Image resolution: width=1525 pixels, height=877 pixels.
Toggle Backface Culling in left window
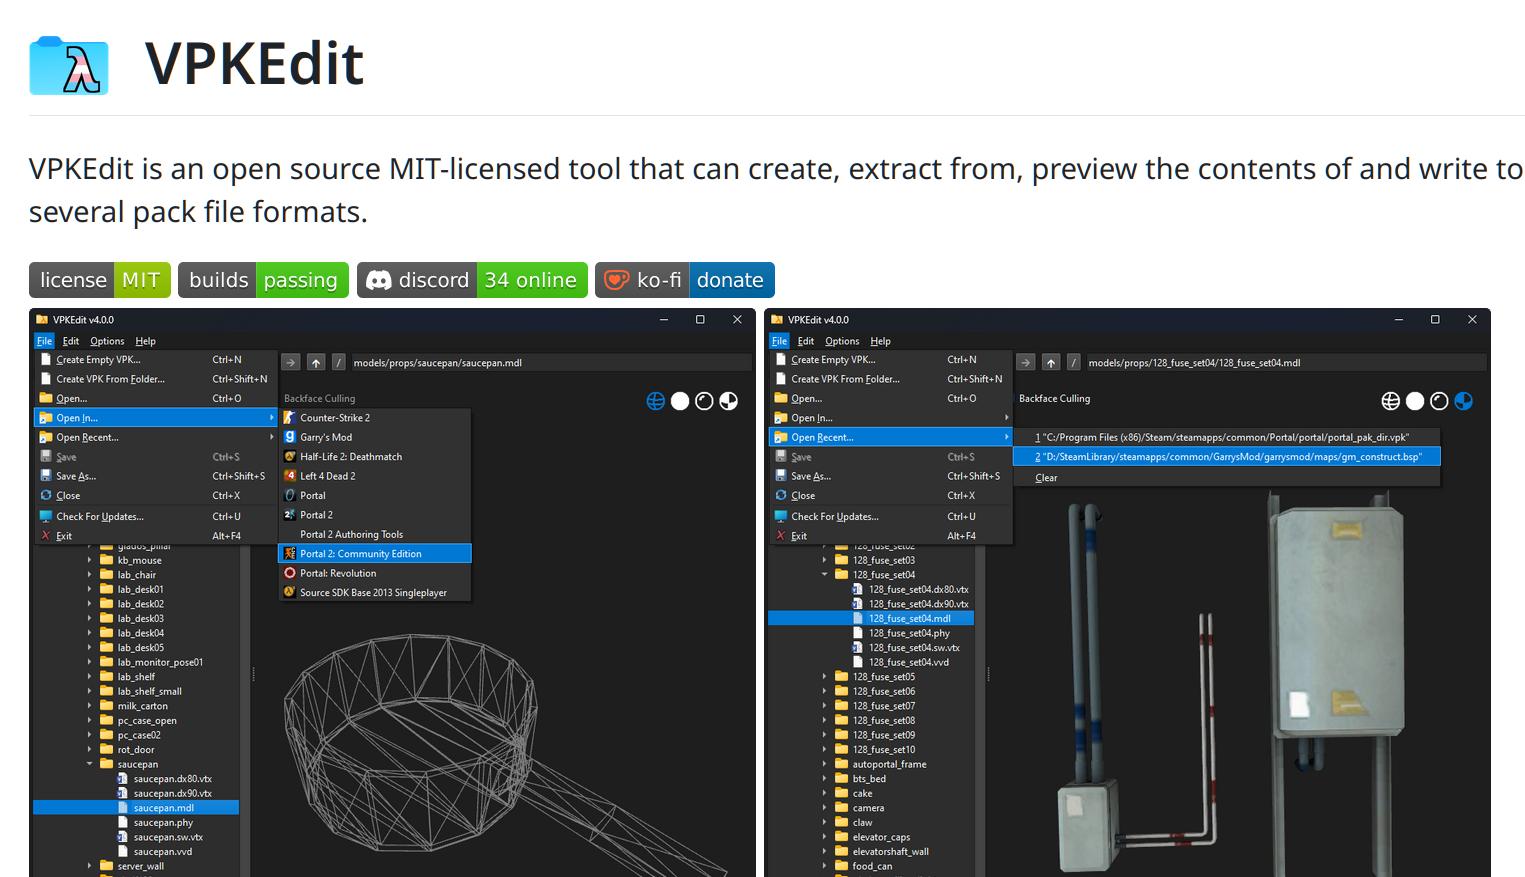(x=319, y=399)
